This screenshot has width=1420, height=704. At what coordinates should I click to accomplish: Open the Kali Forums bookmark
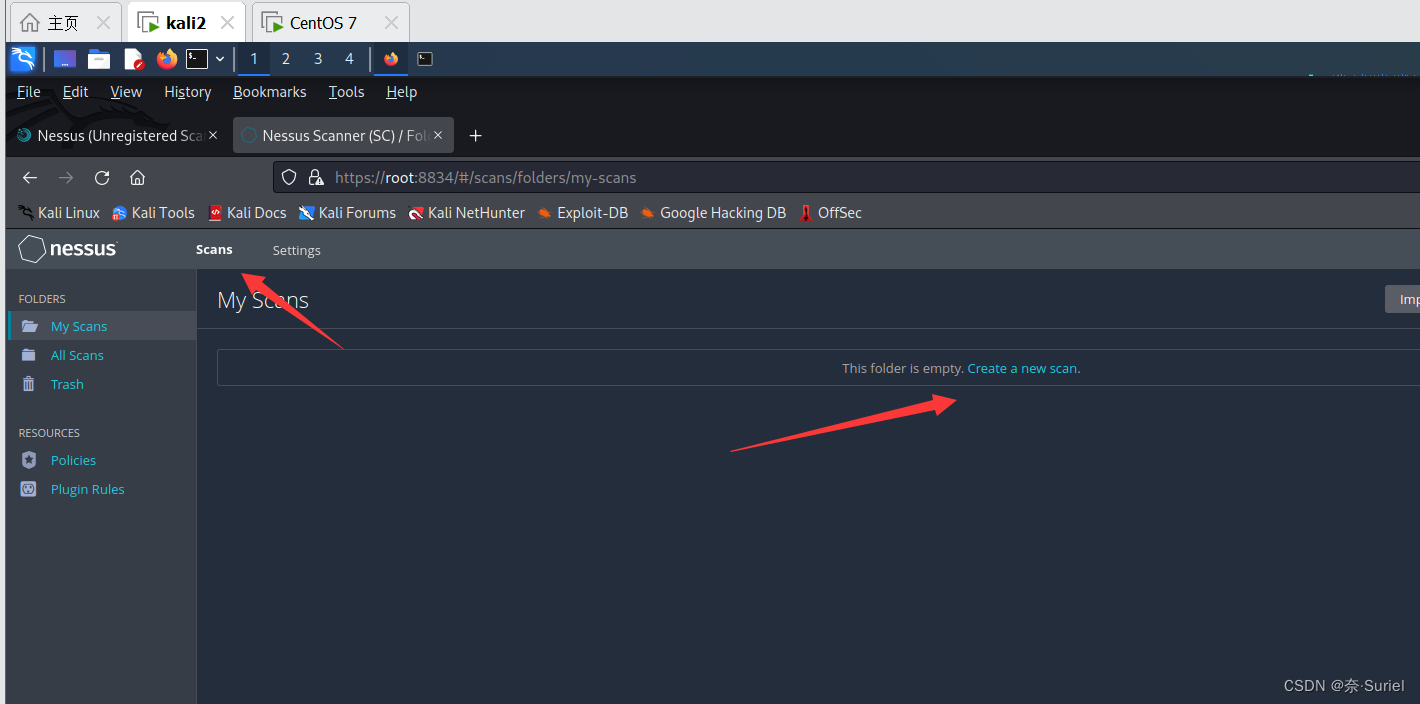coord(347,213)
